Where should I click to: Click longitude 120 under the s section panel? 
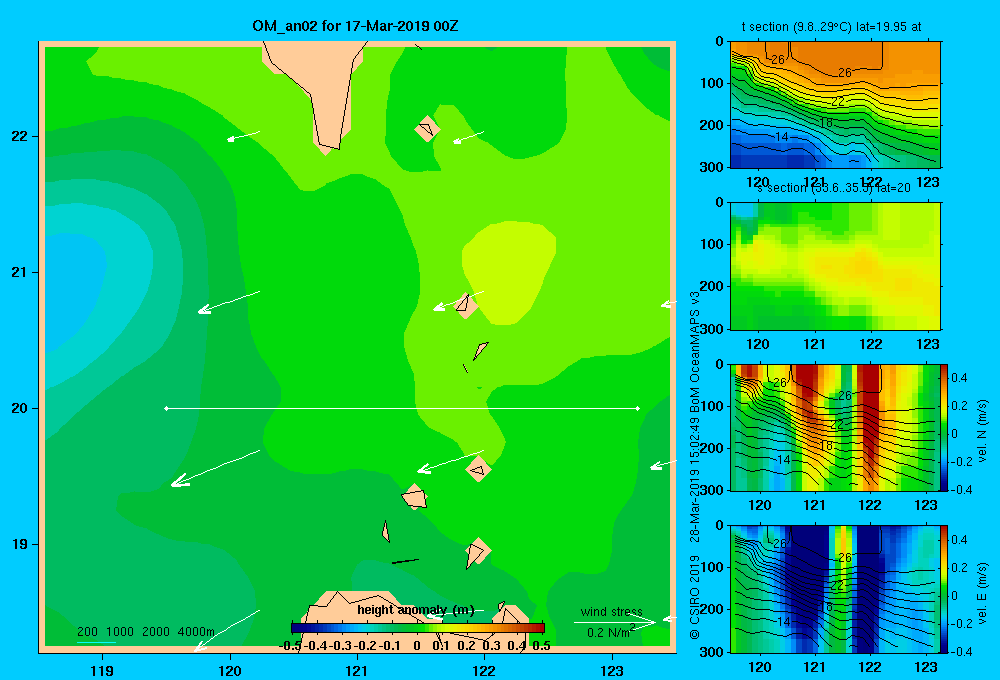click(758, 344)
